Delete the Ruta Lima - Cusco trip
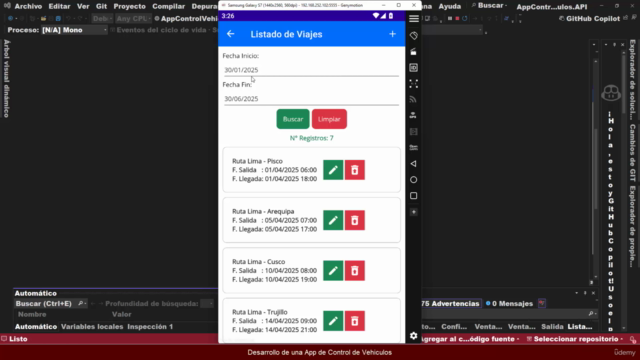 (x=355, y=271)
